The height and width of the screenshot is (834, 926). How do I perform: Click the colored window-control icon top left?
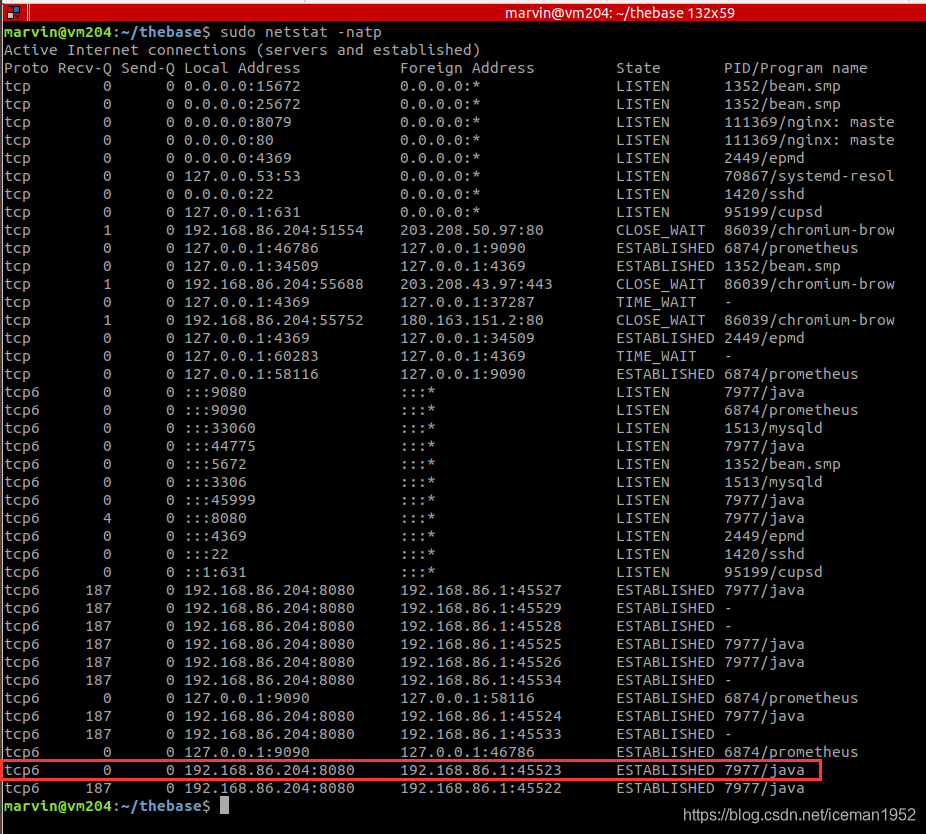point(11,10)
